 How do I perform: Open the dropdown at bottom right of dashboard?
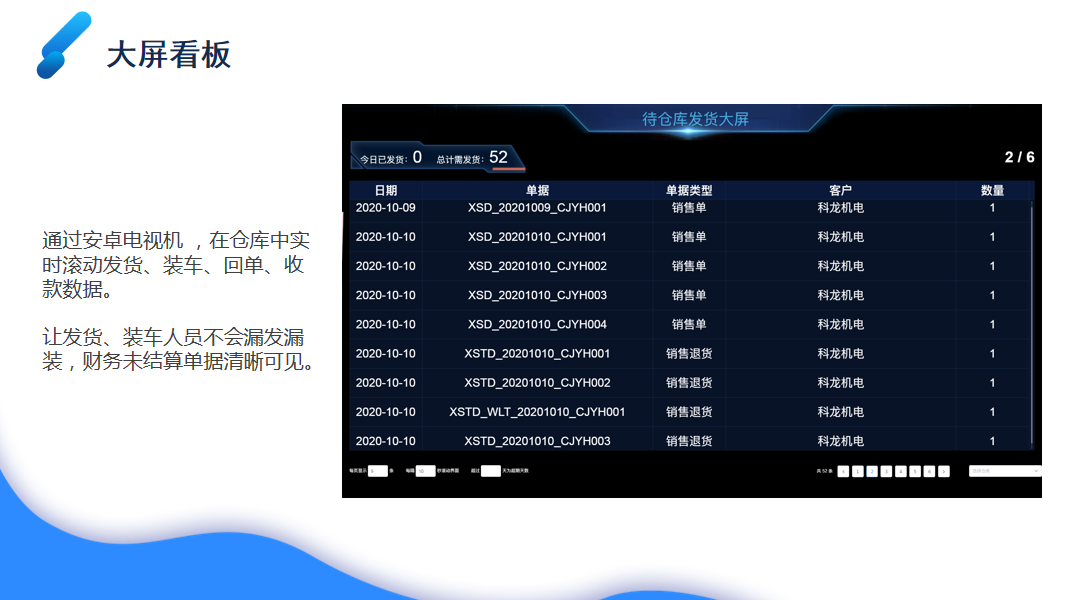pyautogui.click(x=1004, y=471)
